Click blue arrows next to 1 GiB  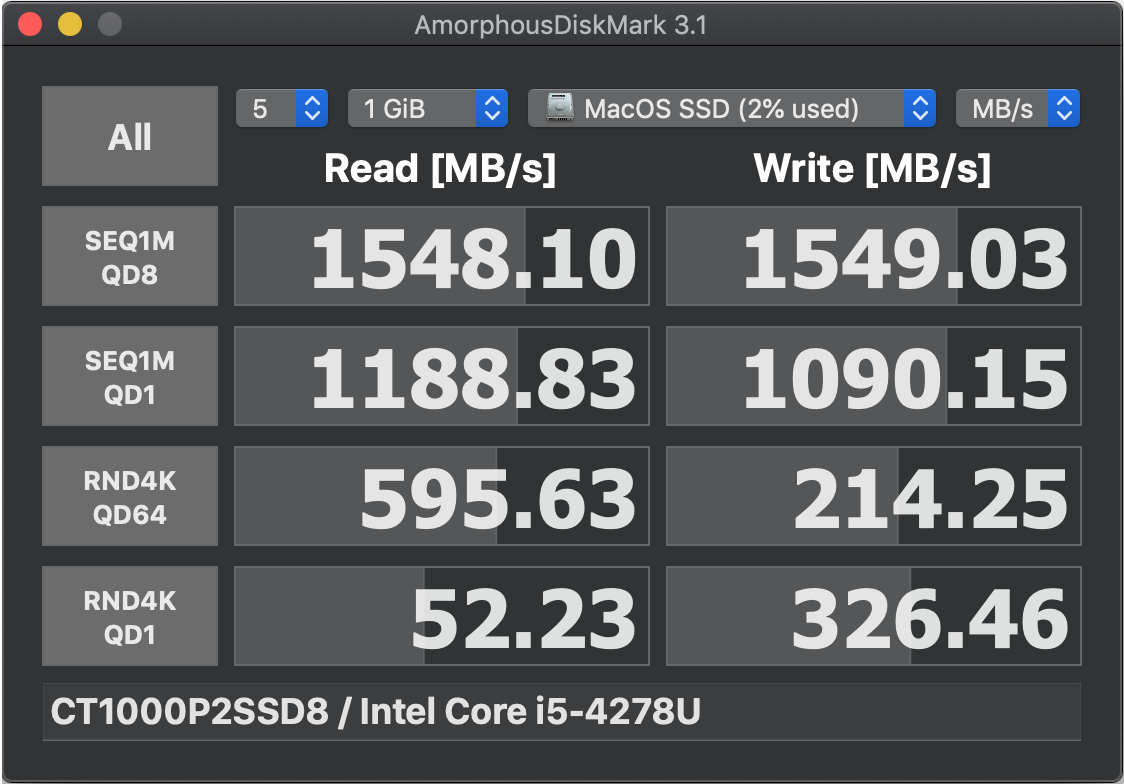[x=492, y=108]
